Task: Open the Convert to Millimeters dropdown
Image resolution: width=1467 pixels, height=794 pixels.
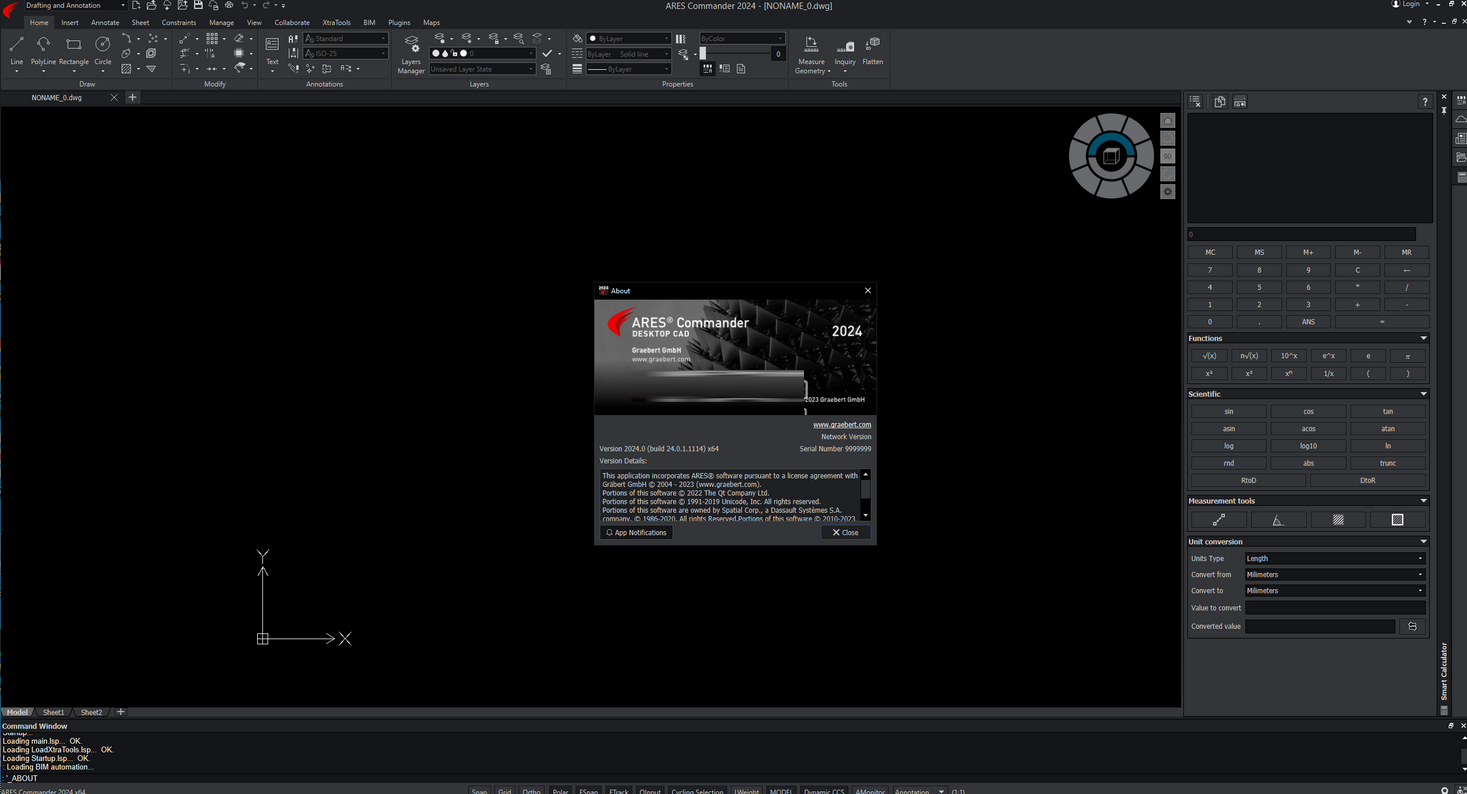Action: tap(1335, 591)
